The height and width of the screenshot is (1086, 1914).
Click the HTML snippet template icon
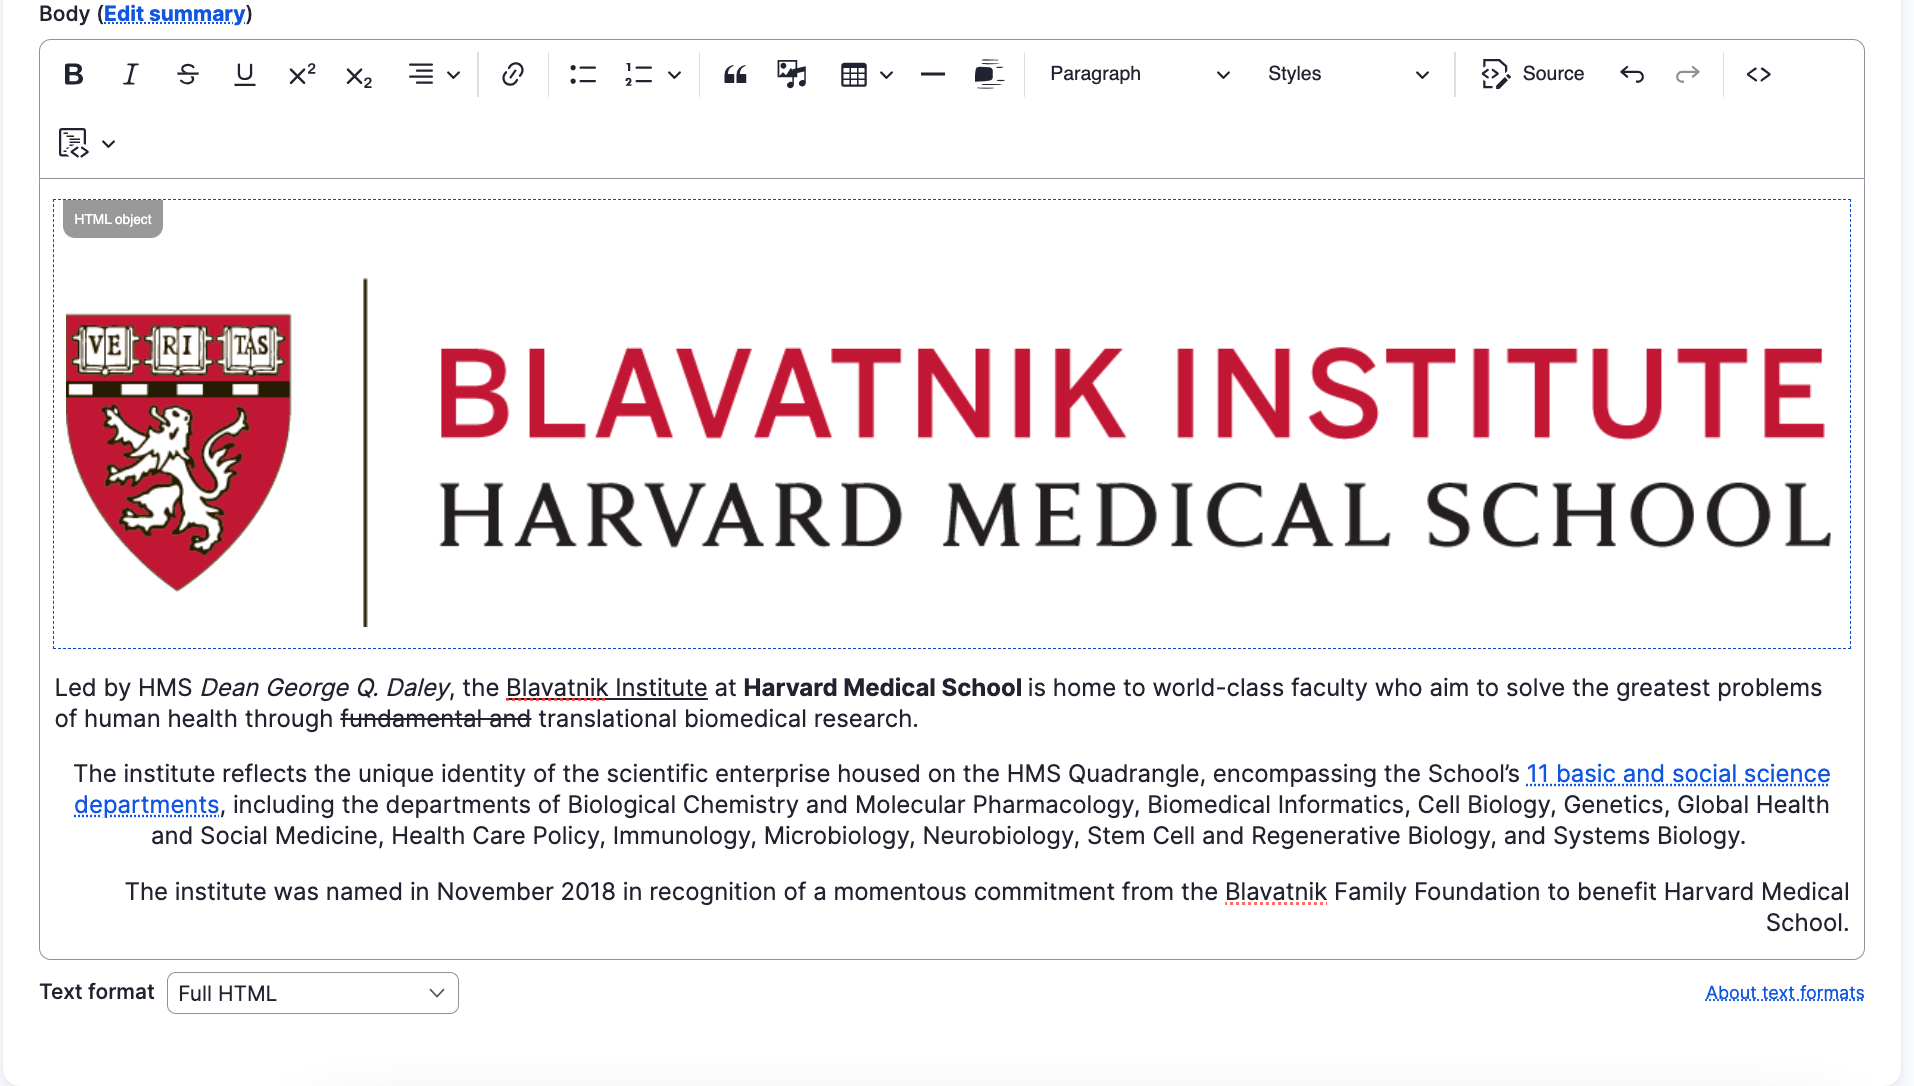click(73, 143)
